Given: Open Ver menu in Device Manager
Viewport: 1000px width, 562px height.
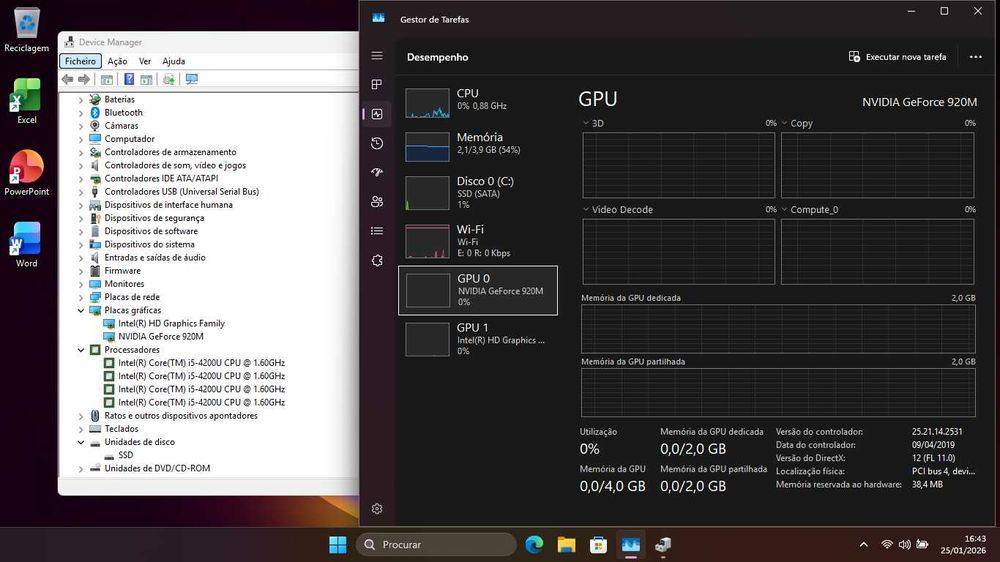Looking at the screenshot, I should coord(145,61).
